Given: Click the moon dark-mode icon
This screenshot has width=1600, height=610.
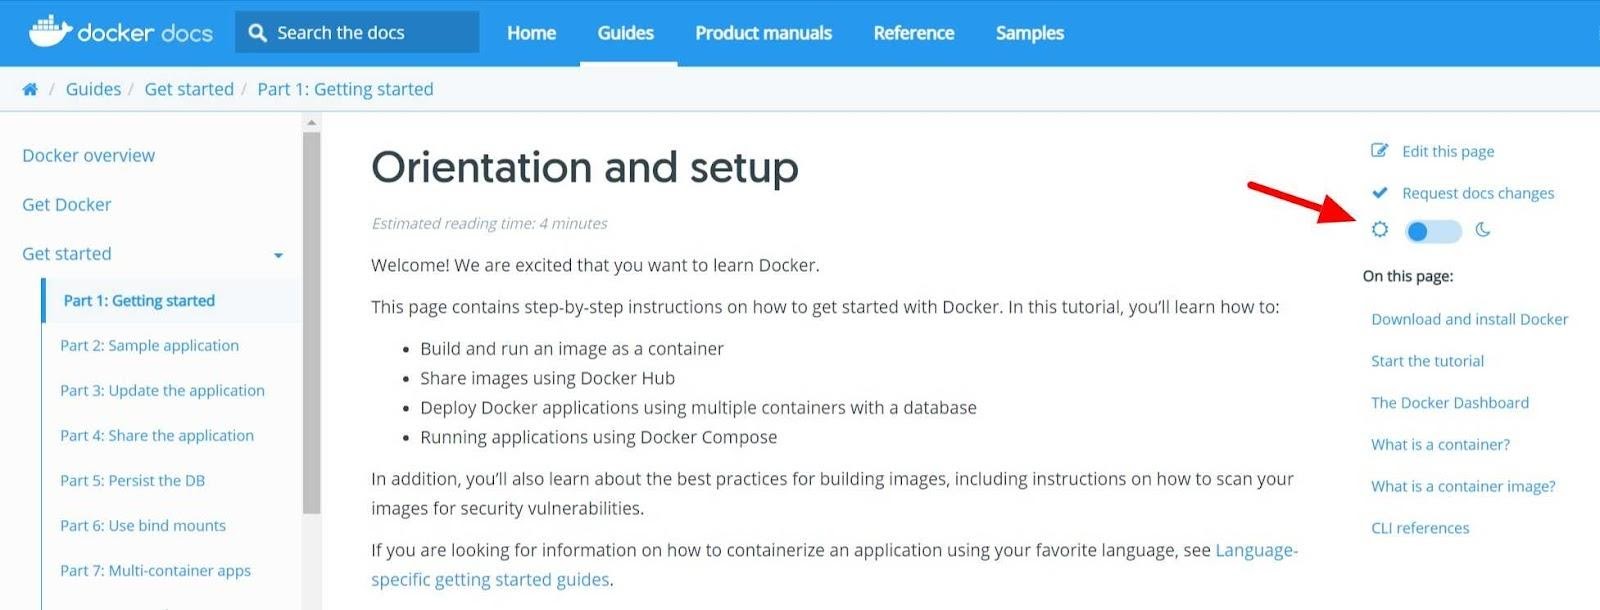Looking at the screenshot, I should point(1483,230).
